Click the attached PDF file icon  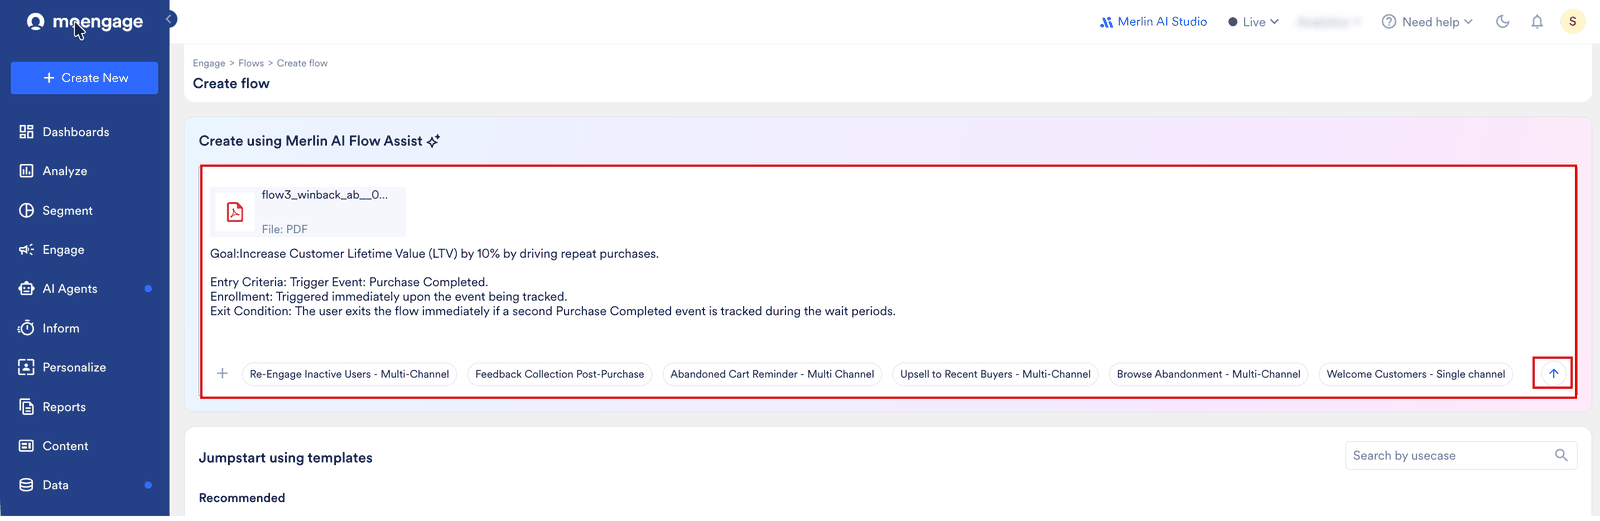click(x=235, y=212)
